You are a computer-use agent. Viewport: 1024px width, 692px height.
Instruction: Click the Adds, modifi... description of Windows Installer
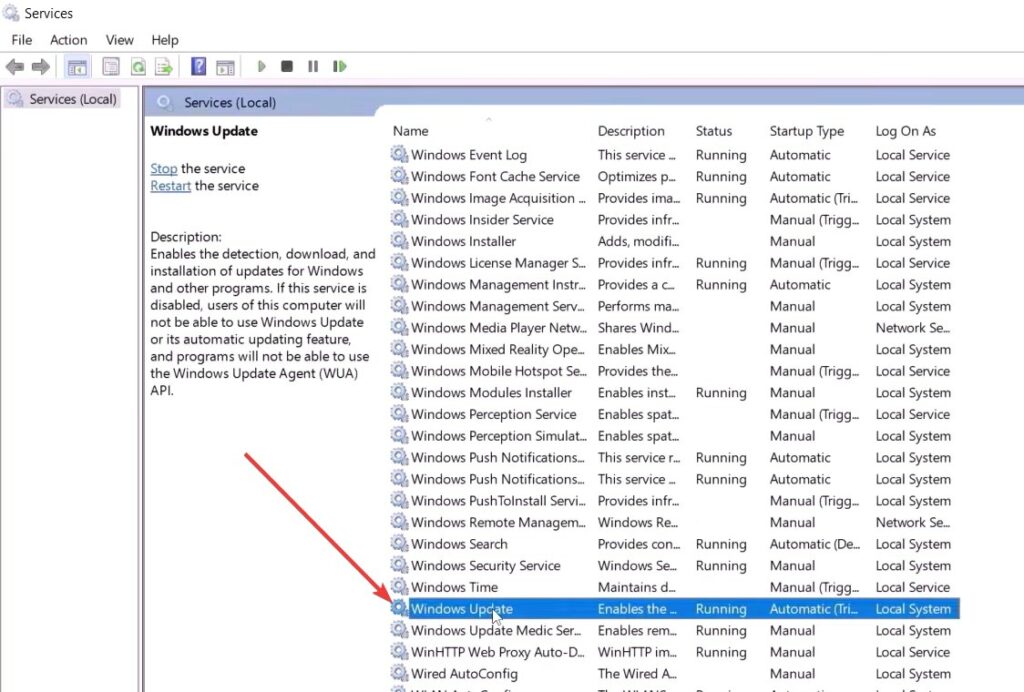click(x=638, y=242)
